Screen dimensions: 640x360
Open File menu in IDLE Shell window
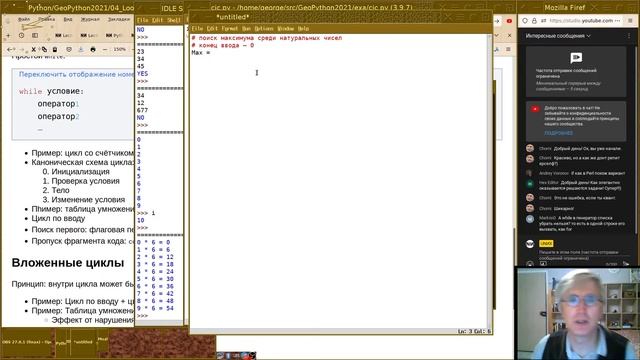click(x=142, y=20)
